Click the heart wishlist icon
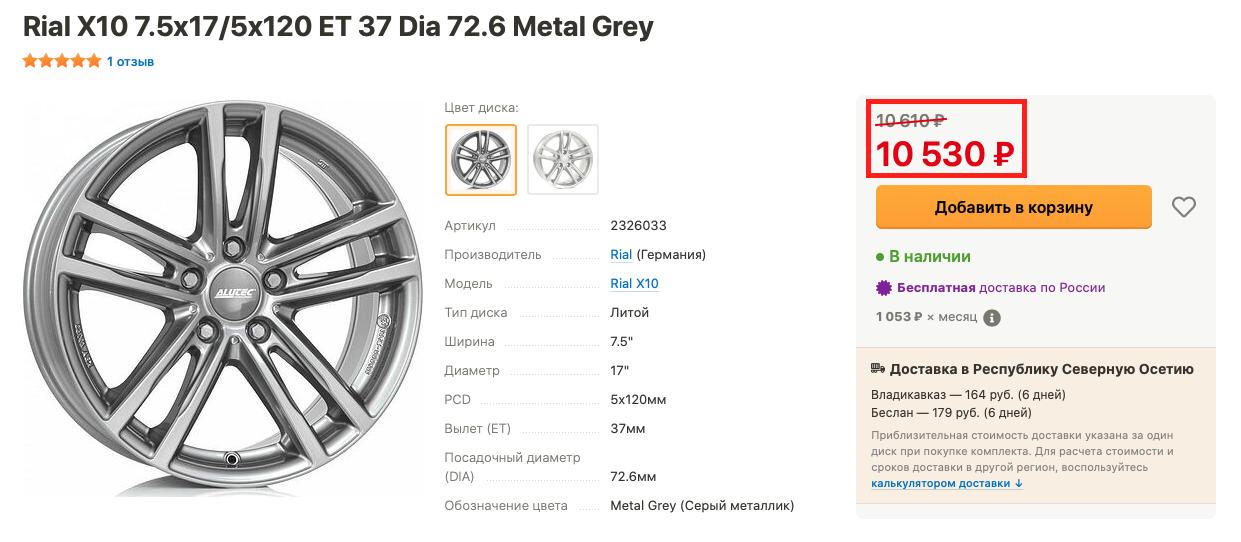Viewport: 1241px width, 542px height. point(1184,207)
